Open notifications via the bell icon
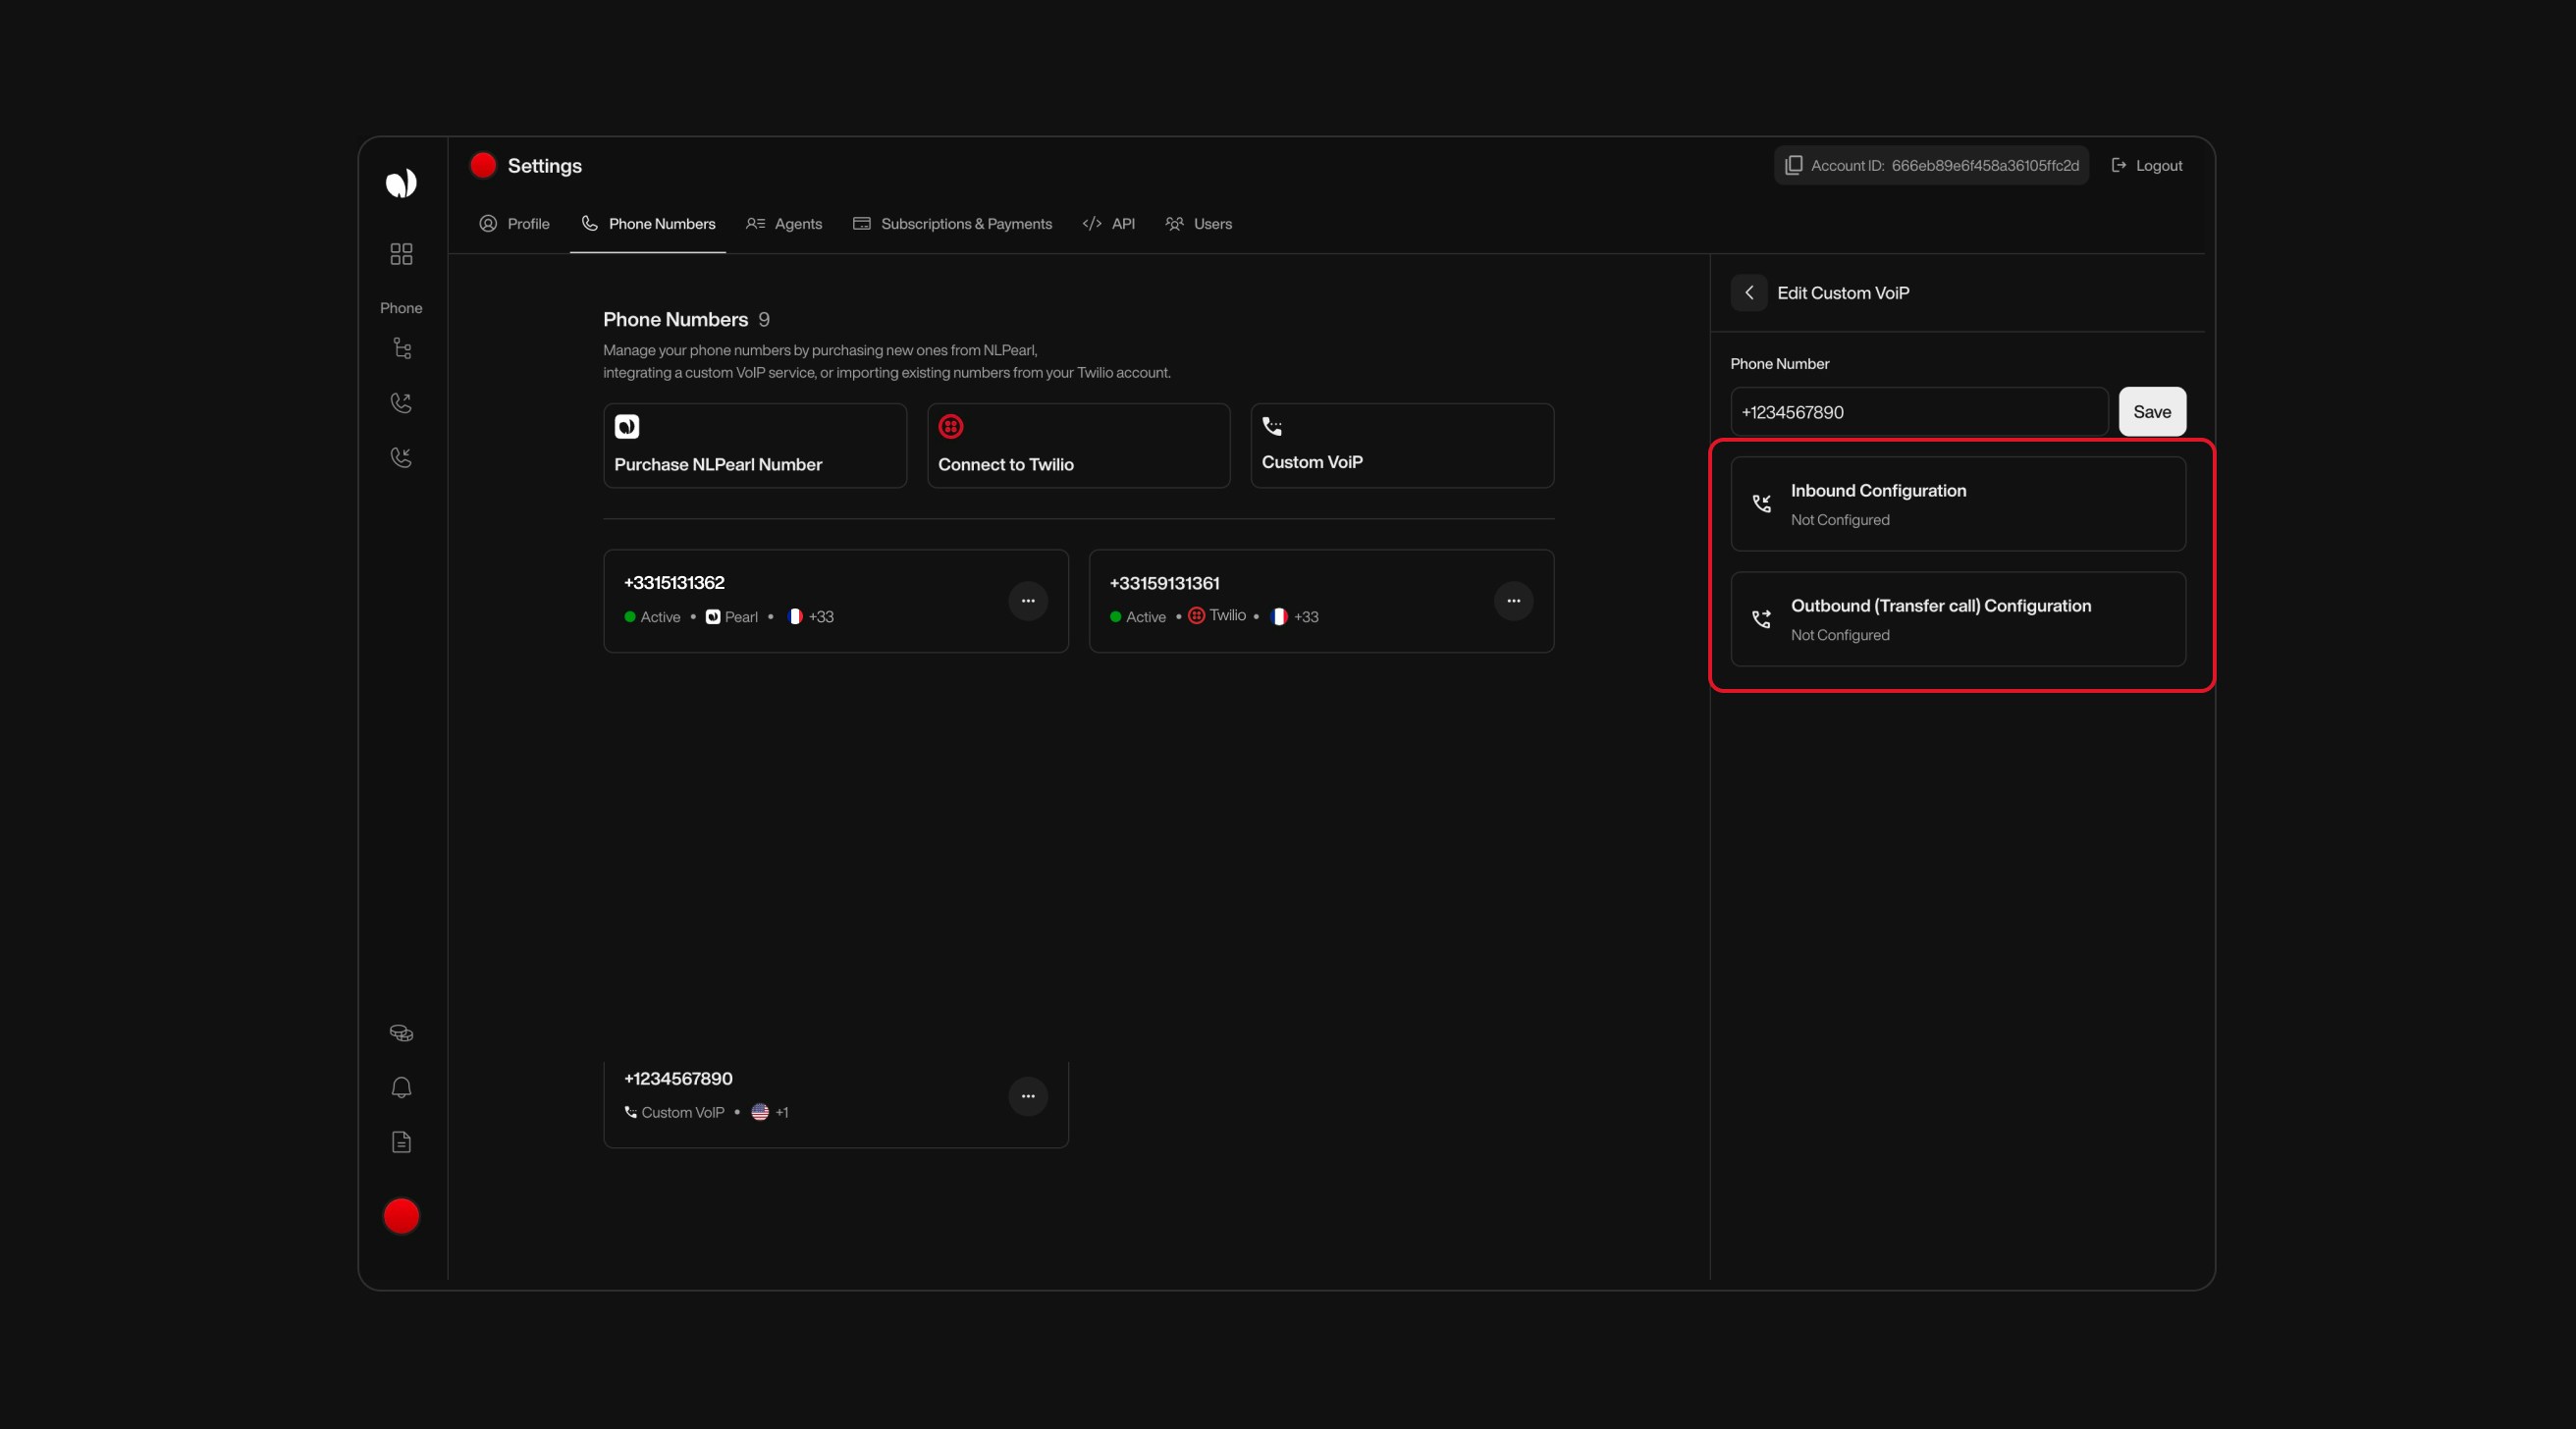The image size is (2576, 1429). coord(401,1087)
